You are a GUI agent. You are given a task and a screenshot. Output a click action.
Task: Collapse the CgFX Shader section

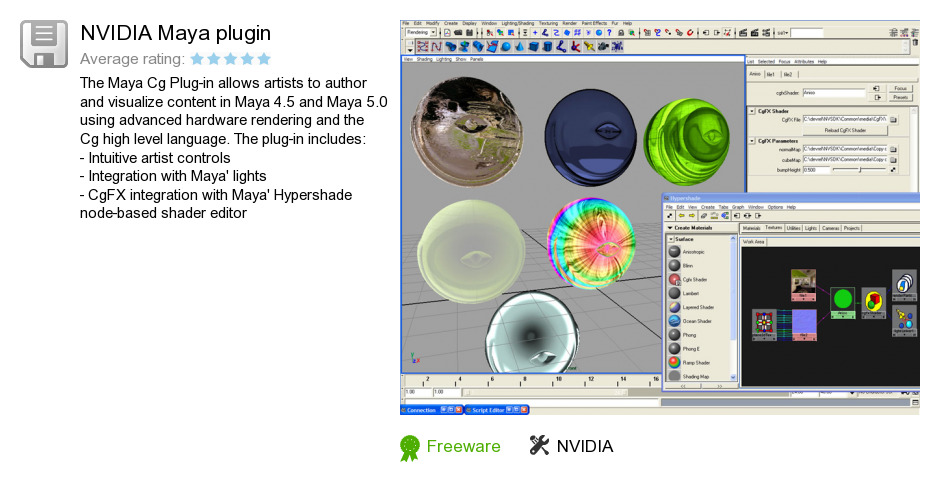click(x=752, y=111)
